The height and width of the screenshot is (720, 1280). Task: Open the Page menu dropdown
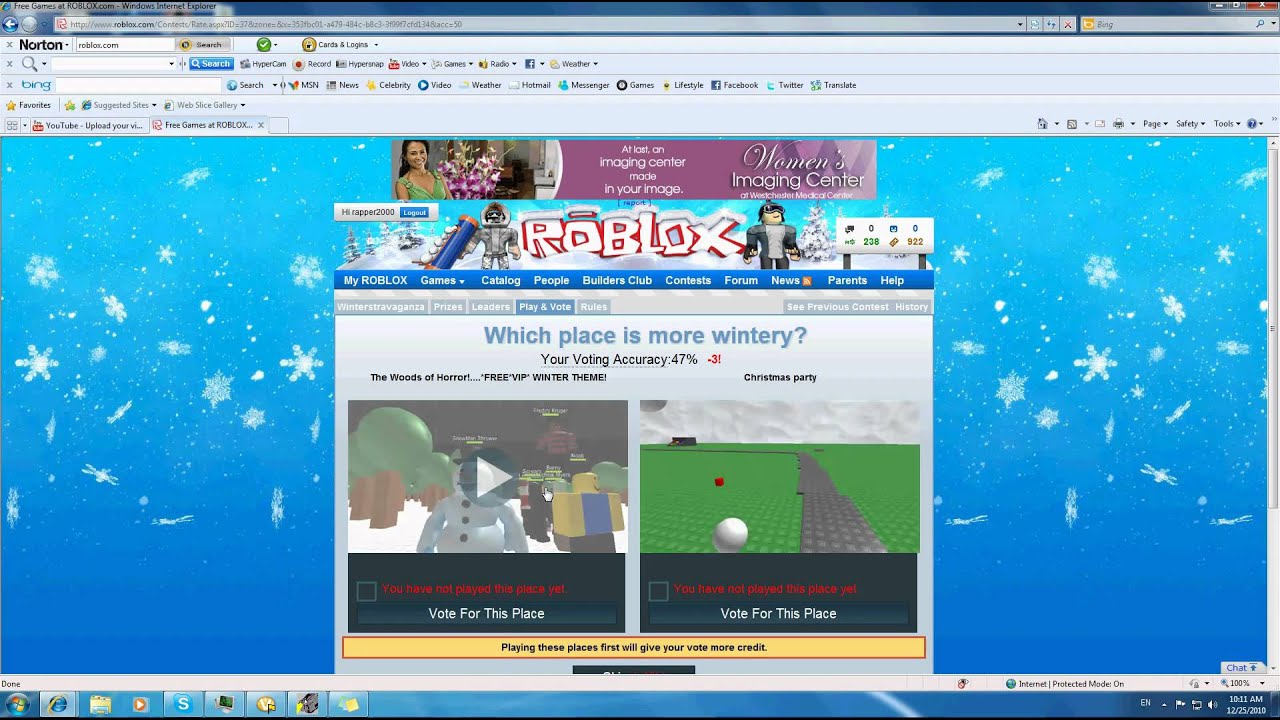[x=1155, y=124]
